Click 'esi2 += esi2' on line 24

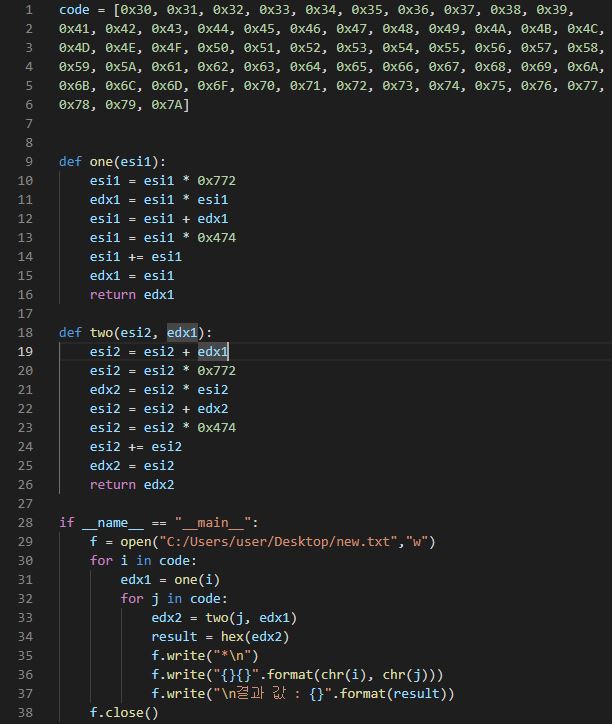136,446
